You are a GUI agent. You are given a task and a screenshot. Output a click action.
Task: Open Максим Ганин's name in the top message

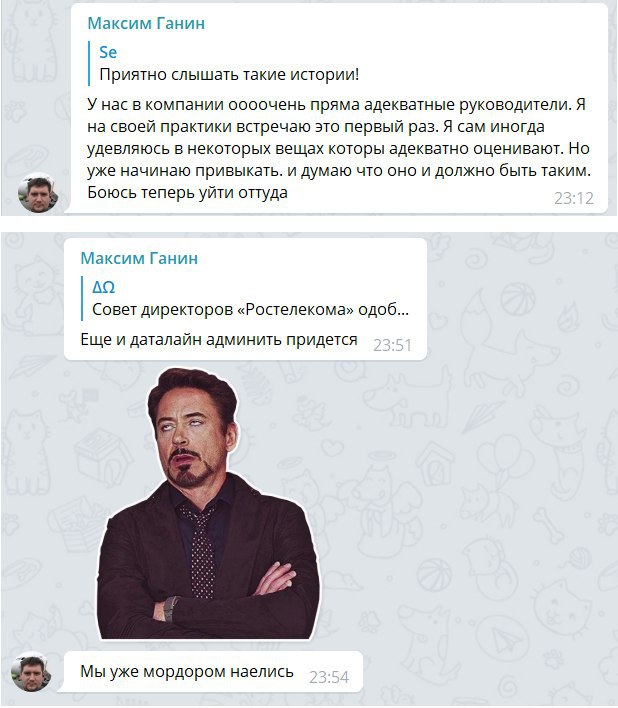tap(146, 23)
